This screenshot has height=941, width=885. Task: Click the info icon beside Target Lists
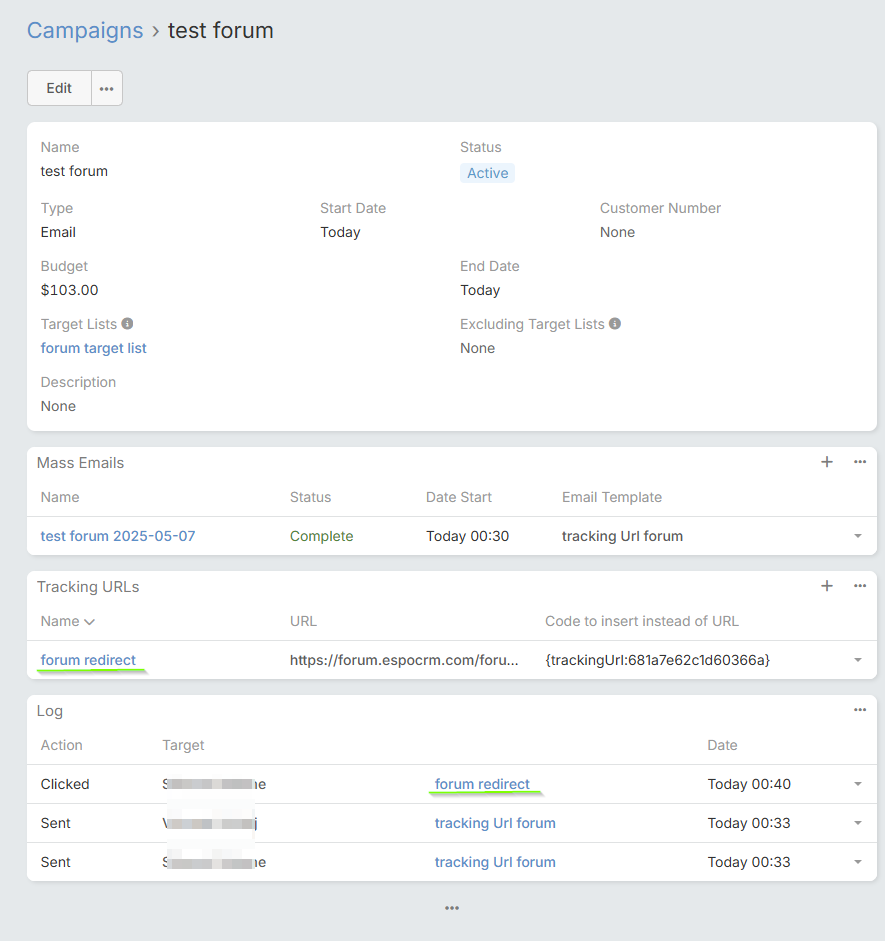[x=127, y=324]
